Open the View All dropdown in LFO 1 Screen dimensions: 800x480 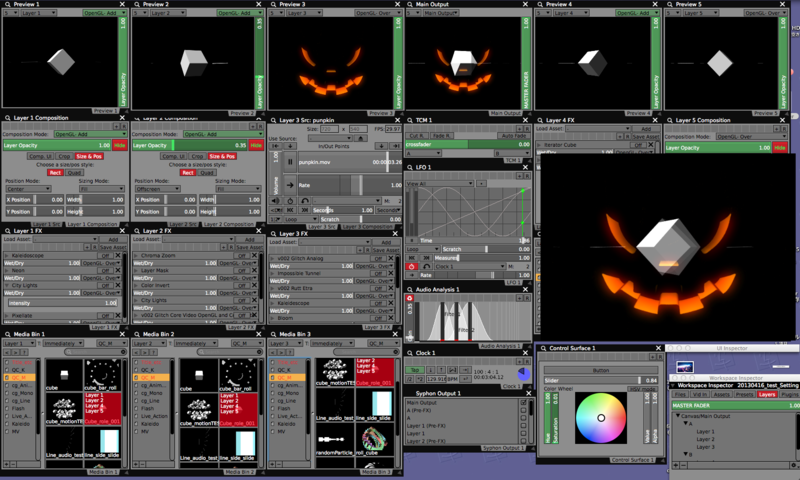point(440,184)
